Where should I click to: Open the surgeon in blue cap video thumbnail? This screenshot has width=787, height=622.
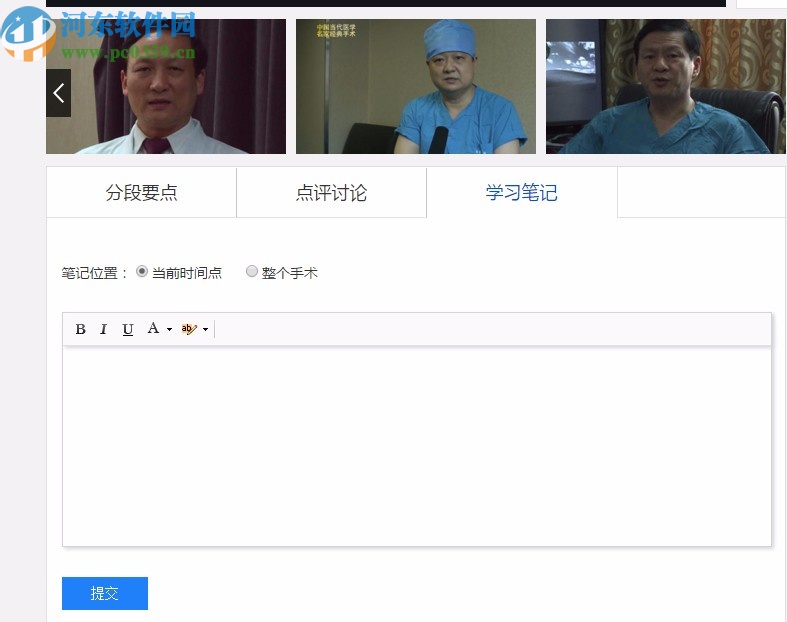(x=416, y=86)
